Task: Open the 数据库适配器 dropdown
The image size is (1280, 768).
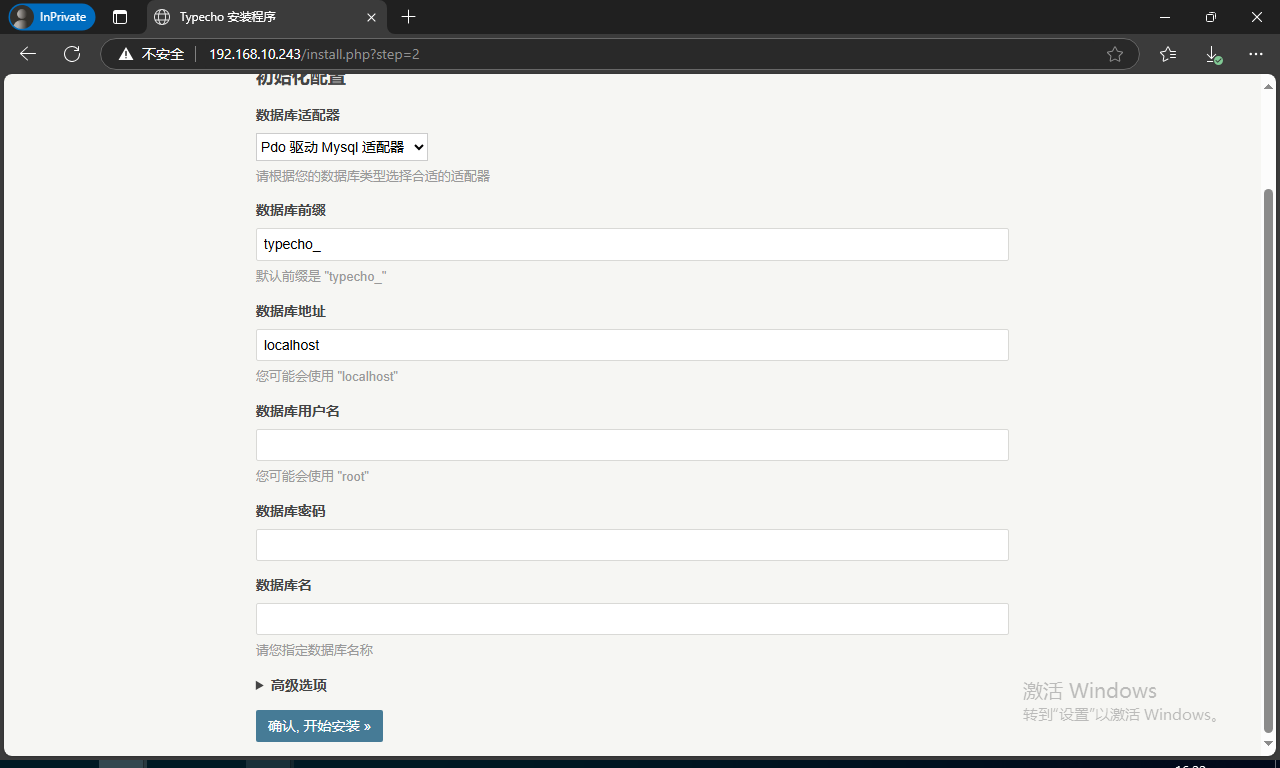Action: (342, 147)
